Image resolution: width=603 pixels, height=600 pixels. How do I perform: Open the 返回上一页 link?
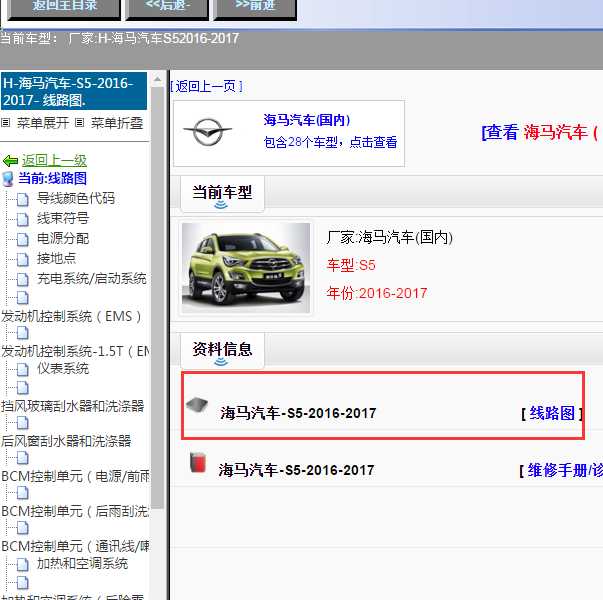click(206, 86)
